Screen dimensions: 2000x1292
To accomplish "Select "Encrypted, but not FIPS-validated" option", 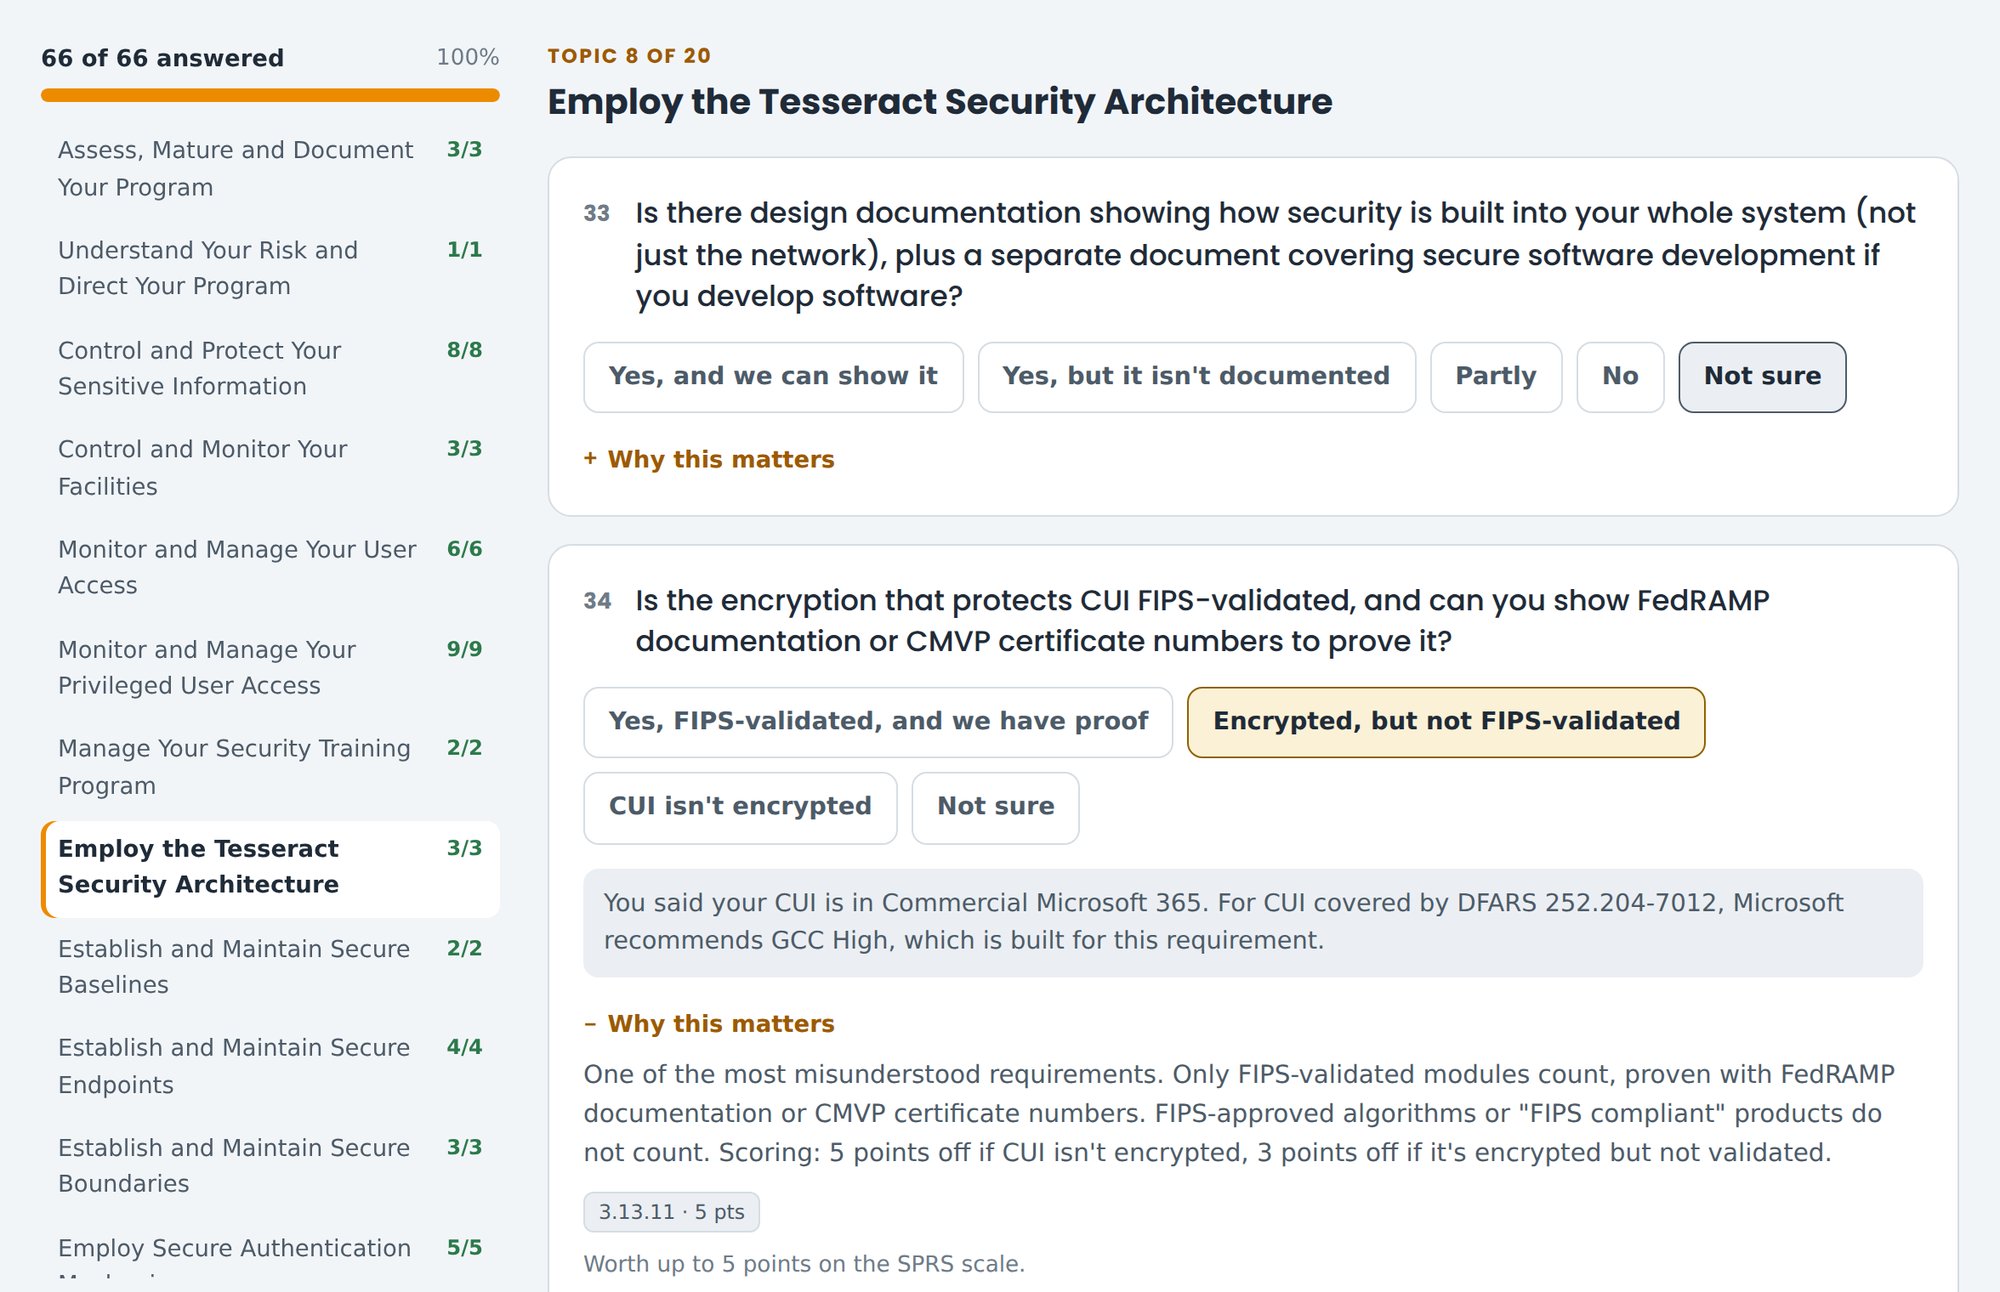I will tap(1446, 722).
